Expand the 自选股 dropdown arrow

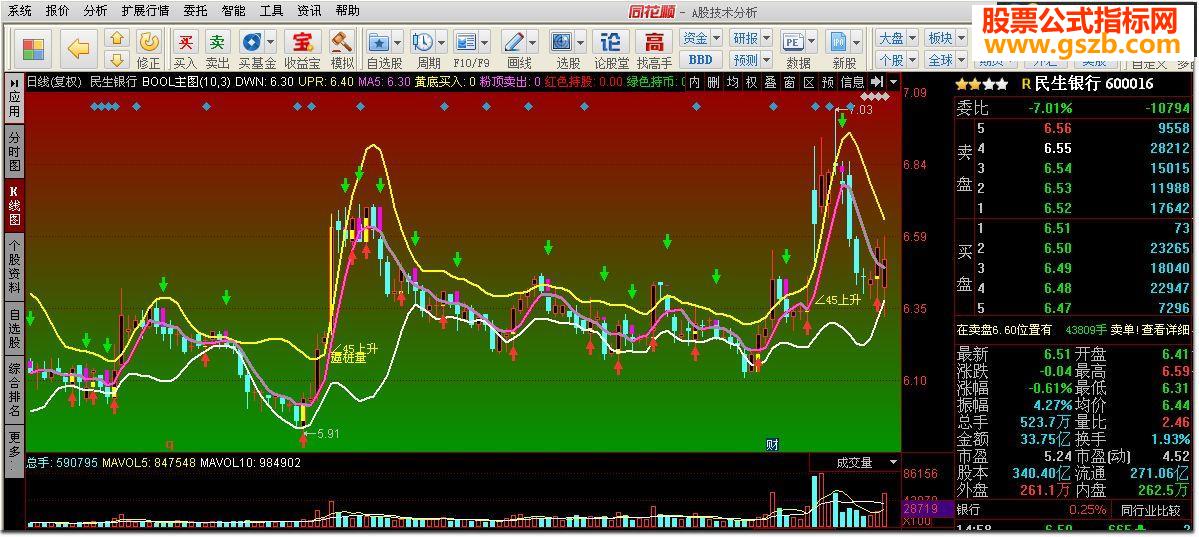398,41
